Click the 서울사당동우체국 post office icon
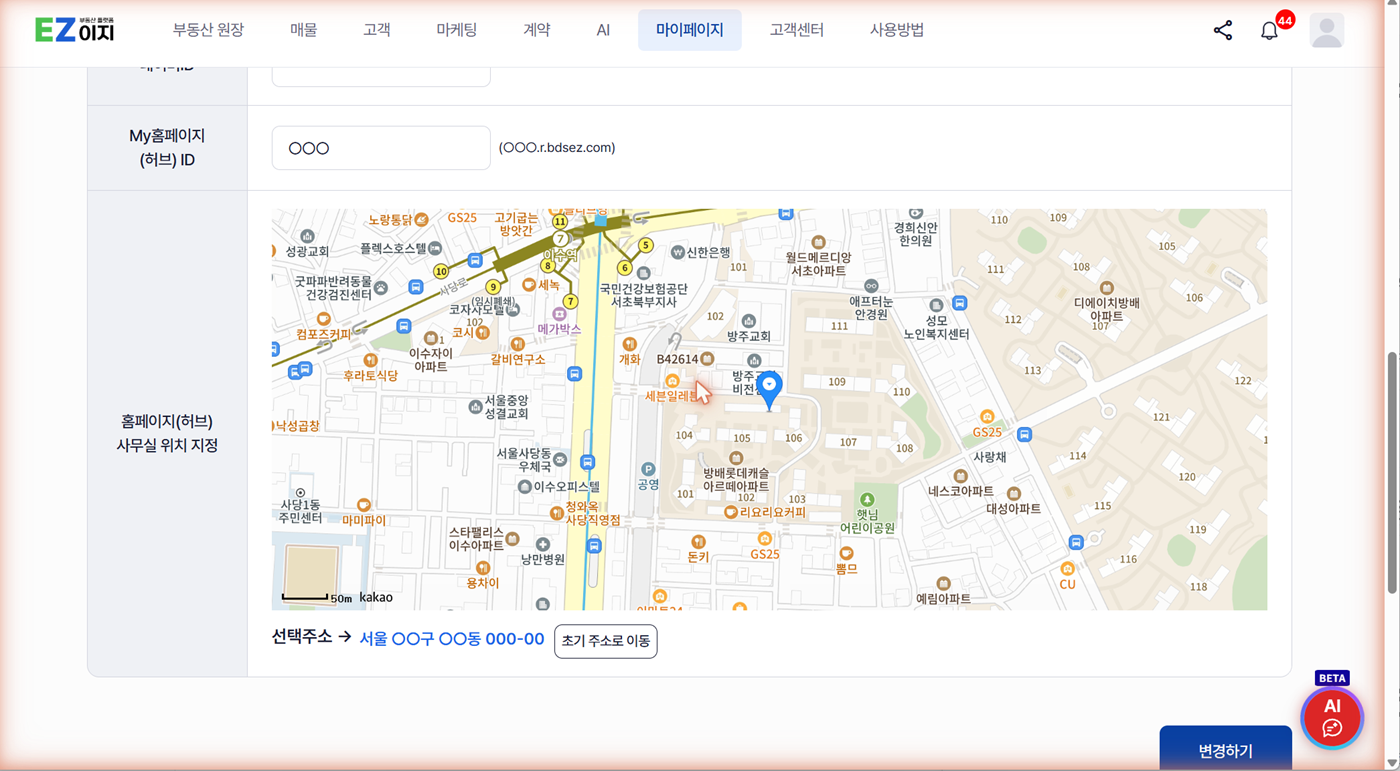1400x771 pixels. tap(560, 460)
